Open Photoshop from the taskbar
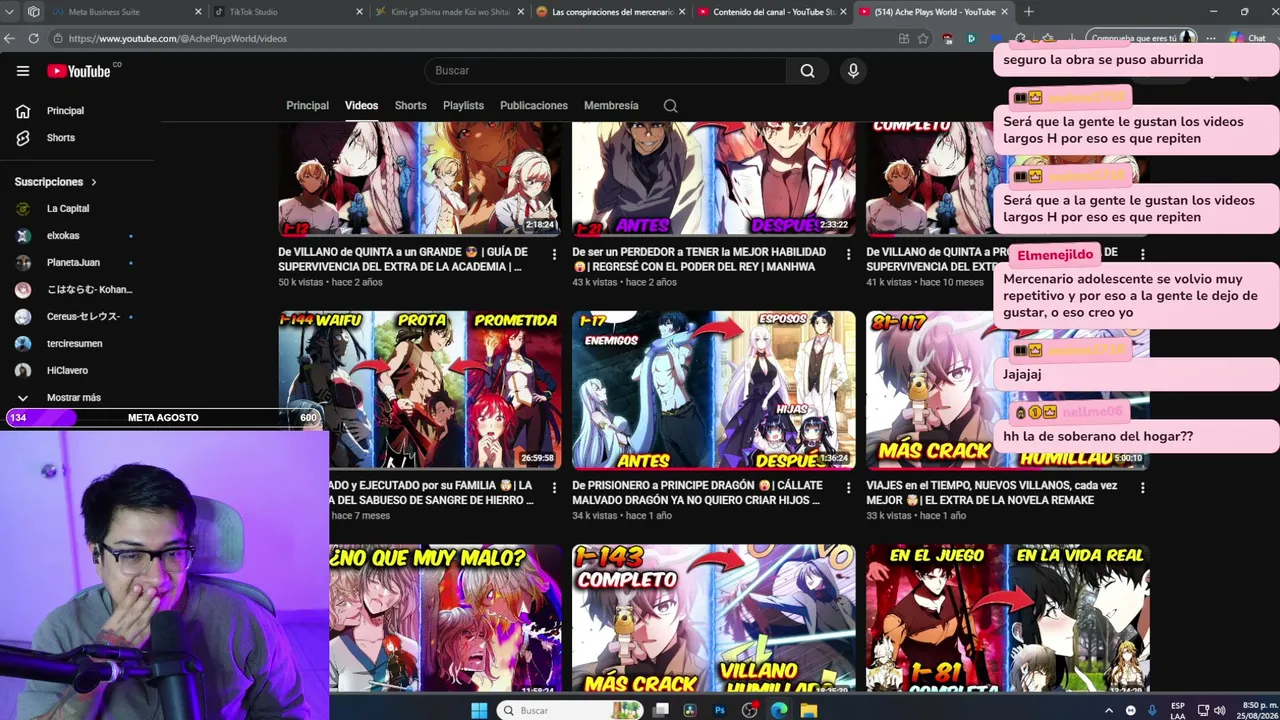The image size is (1280, 720). click(x=719, y=710)
